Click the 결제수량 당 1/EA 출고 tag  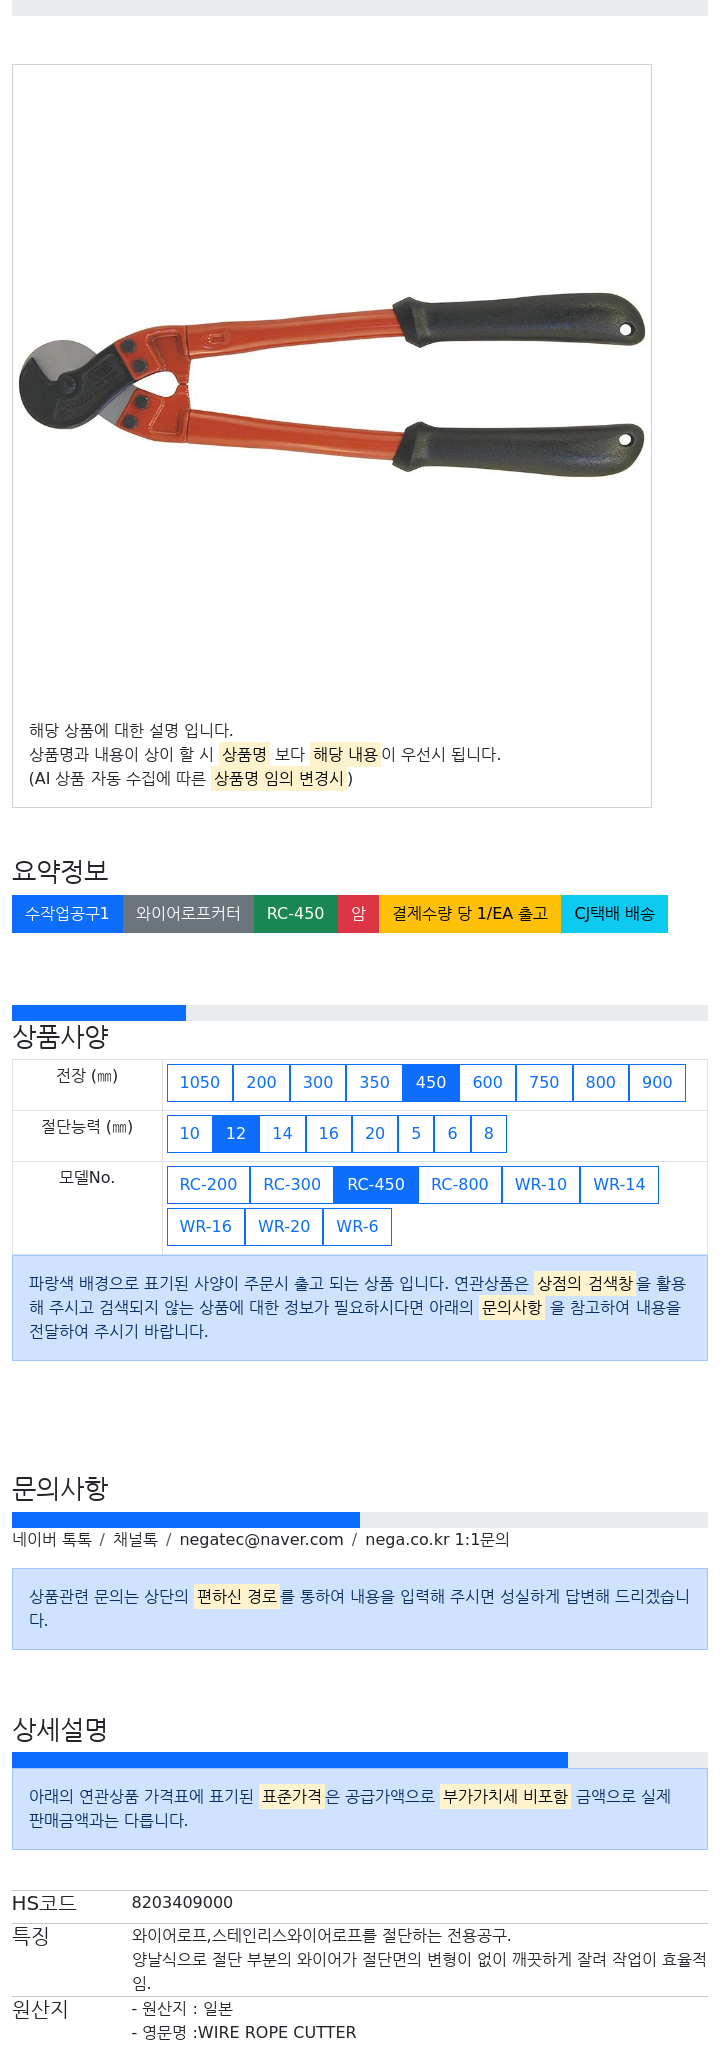[470, 914]
